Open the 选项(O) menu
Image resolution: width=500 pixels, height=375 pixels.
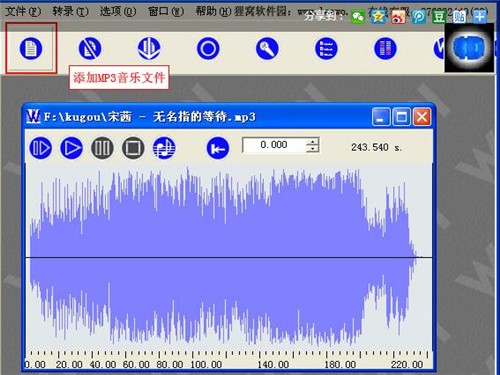118,11
